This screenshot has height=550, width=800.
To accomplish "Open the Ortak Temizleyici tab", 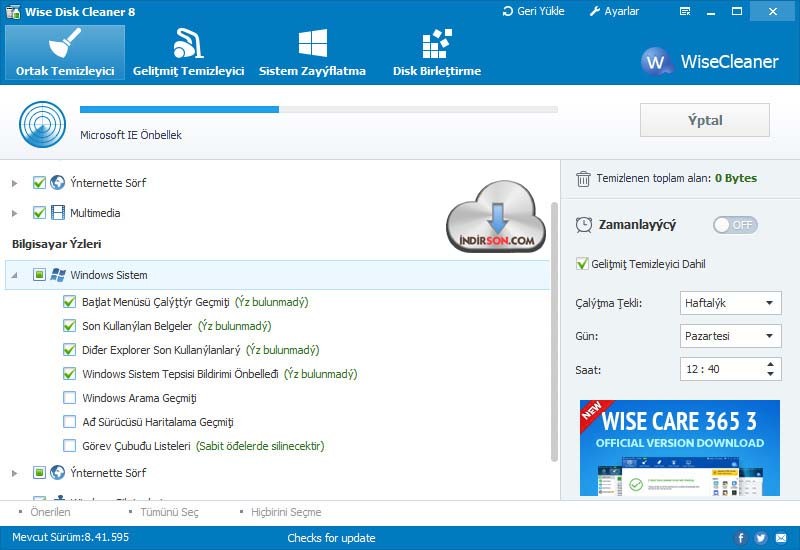I will tap(65, 53).
